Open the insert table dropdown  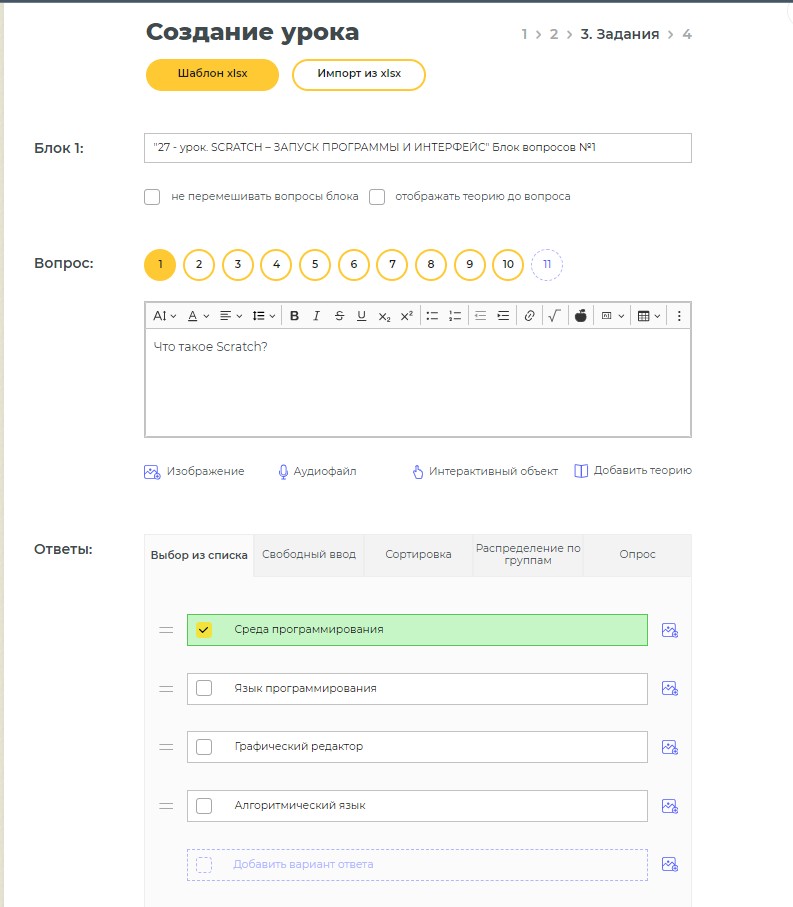pos(649,316)
